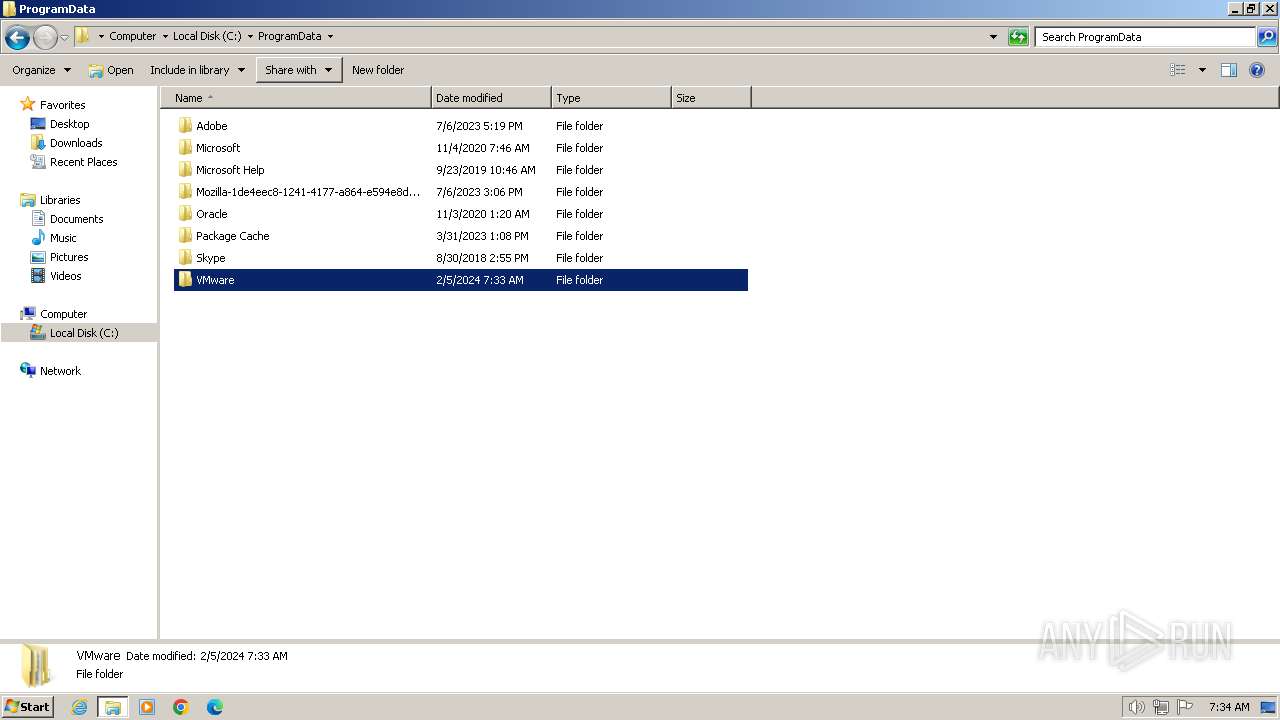The height and width of the screenshot is (720, 1280).
Task: Open recent pages dropdown next to Forward
Action: (x=64, y=38)
